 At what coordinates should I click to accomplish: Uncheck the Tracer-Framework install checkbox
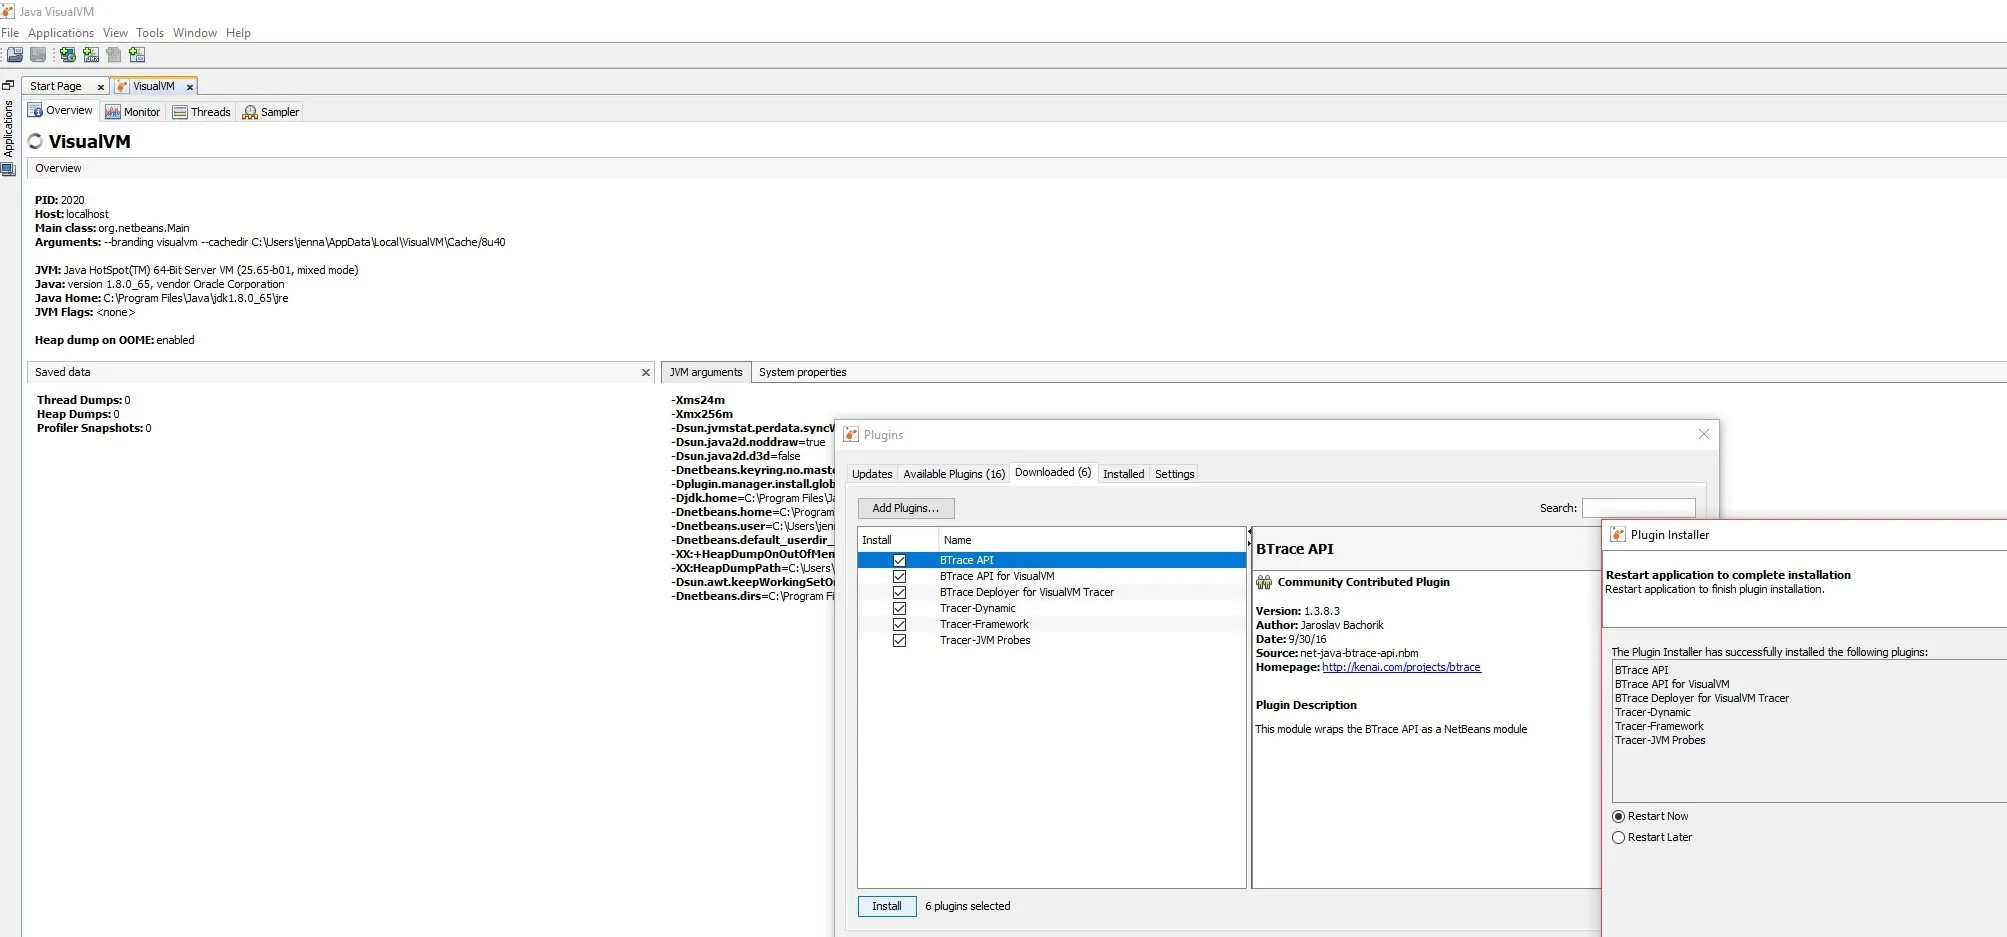click(x=899, y=624)
